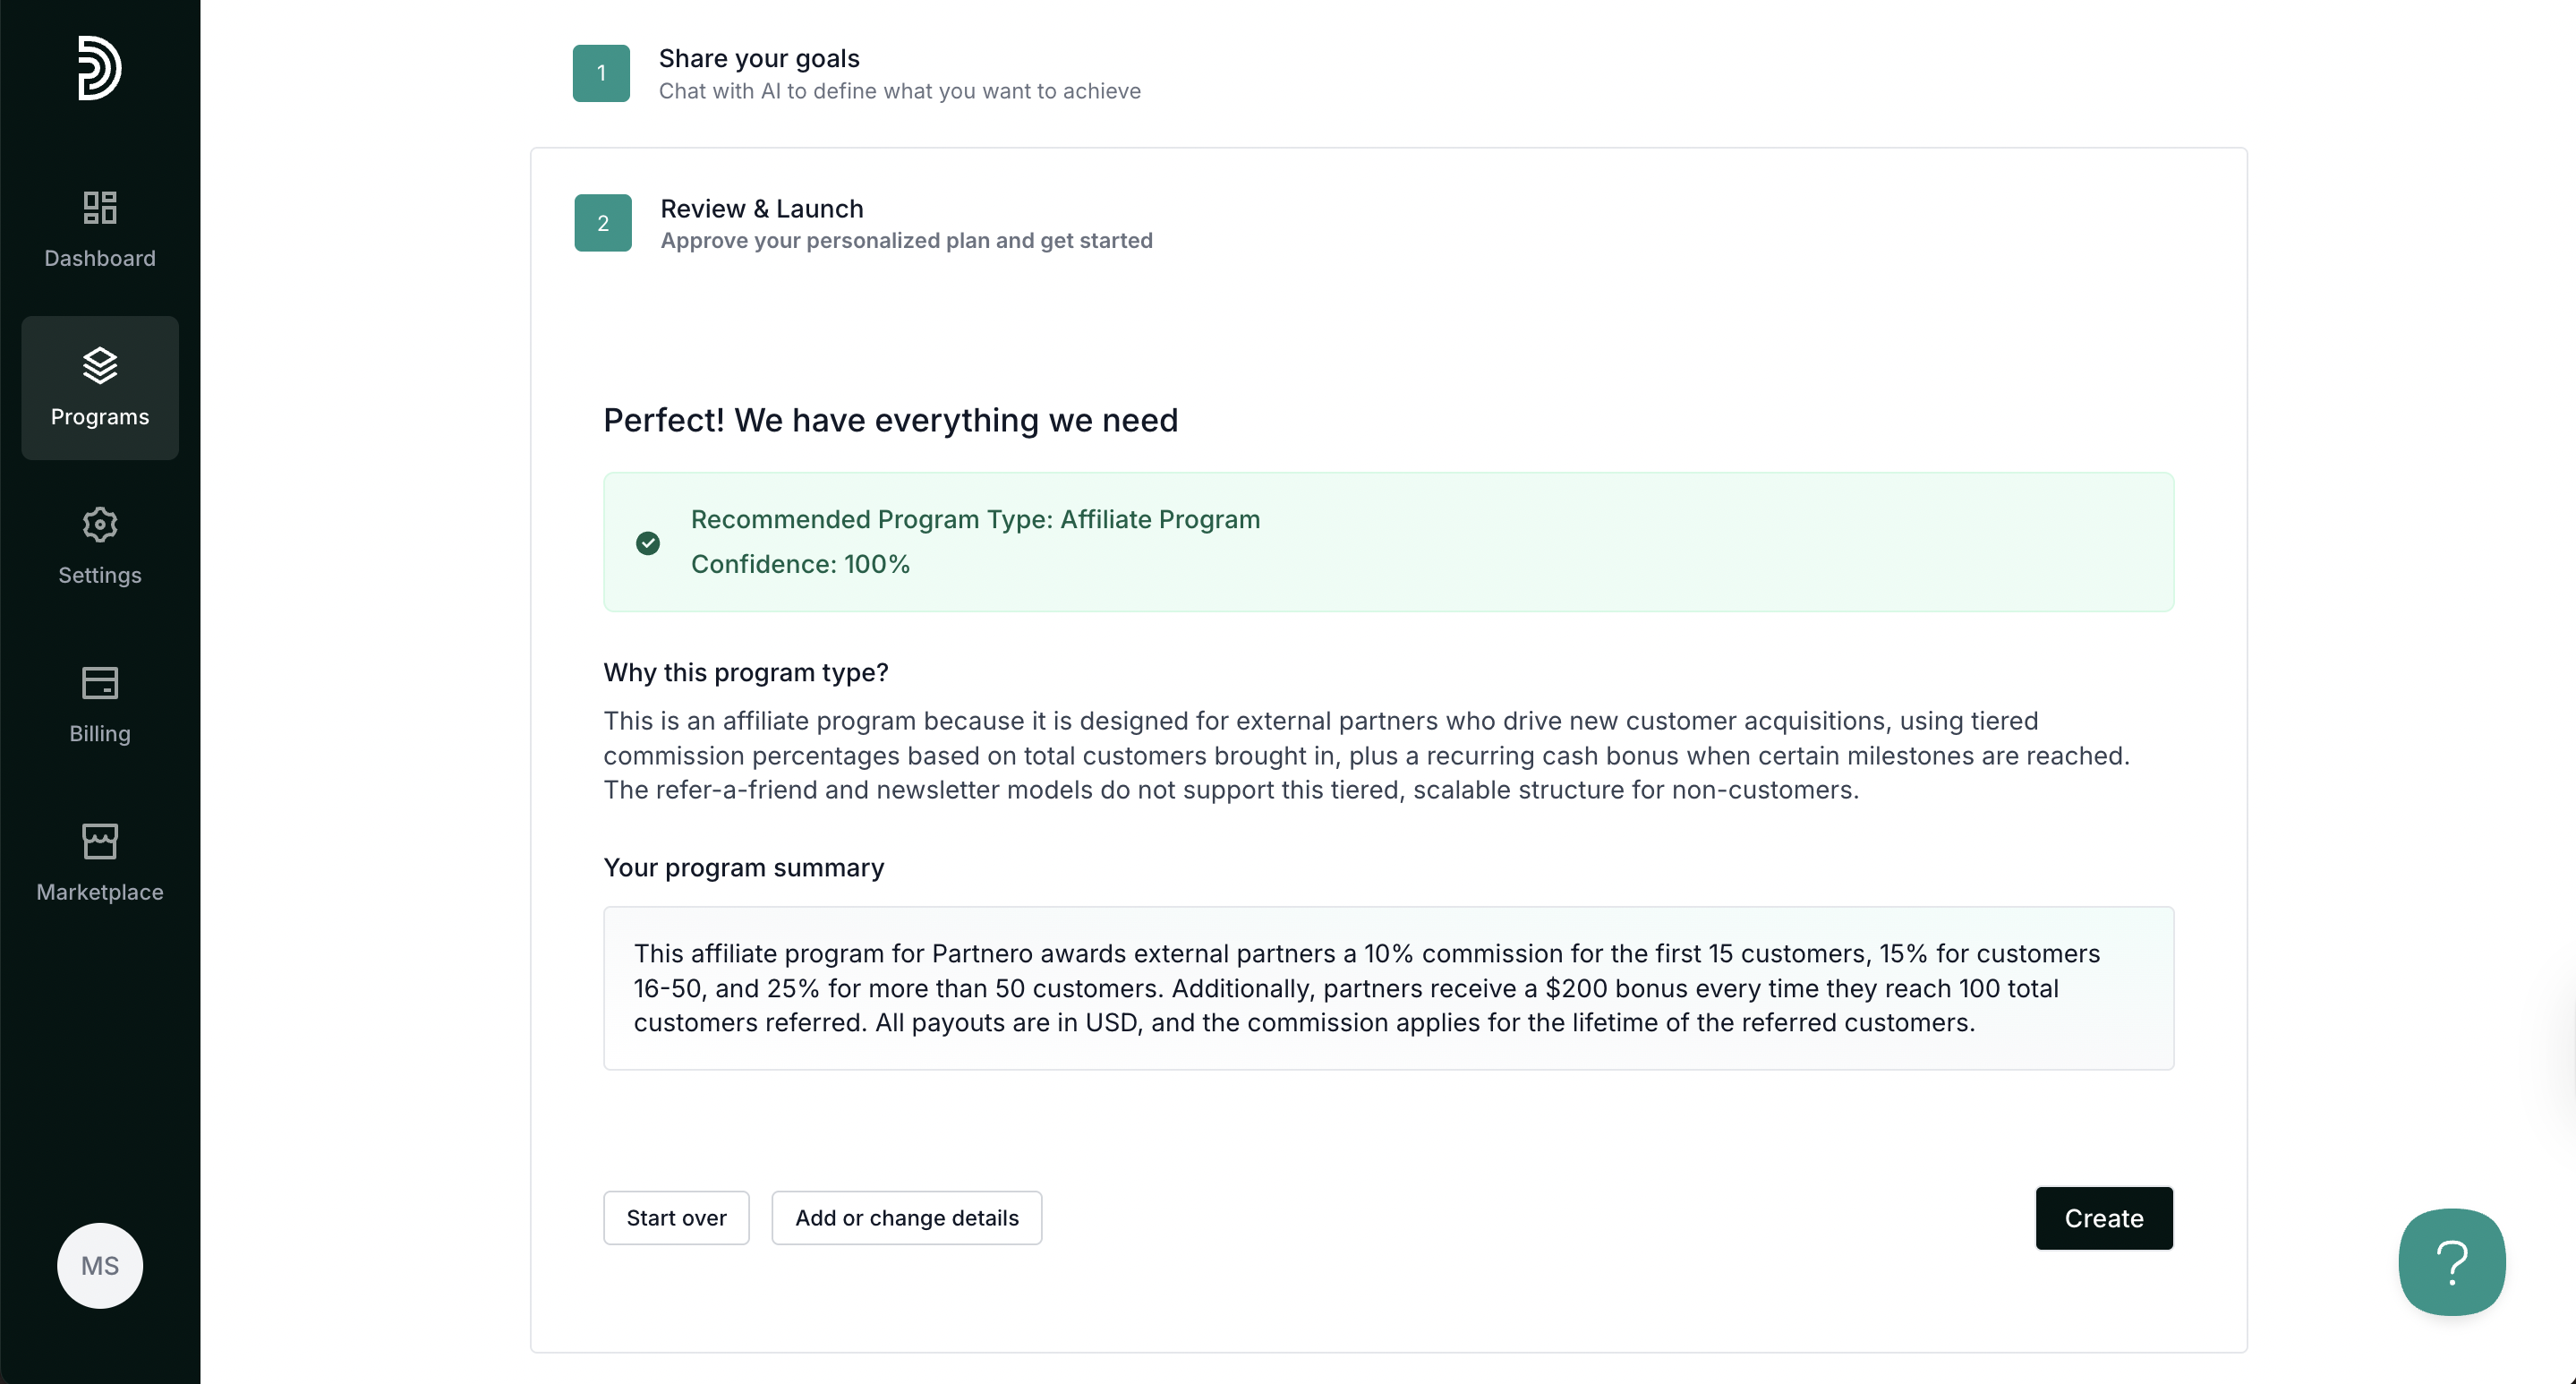Go to the Dashboard menu label
Image resolution: width=2576 pixels, height=1384 pixels.
[x=100, y=258]
